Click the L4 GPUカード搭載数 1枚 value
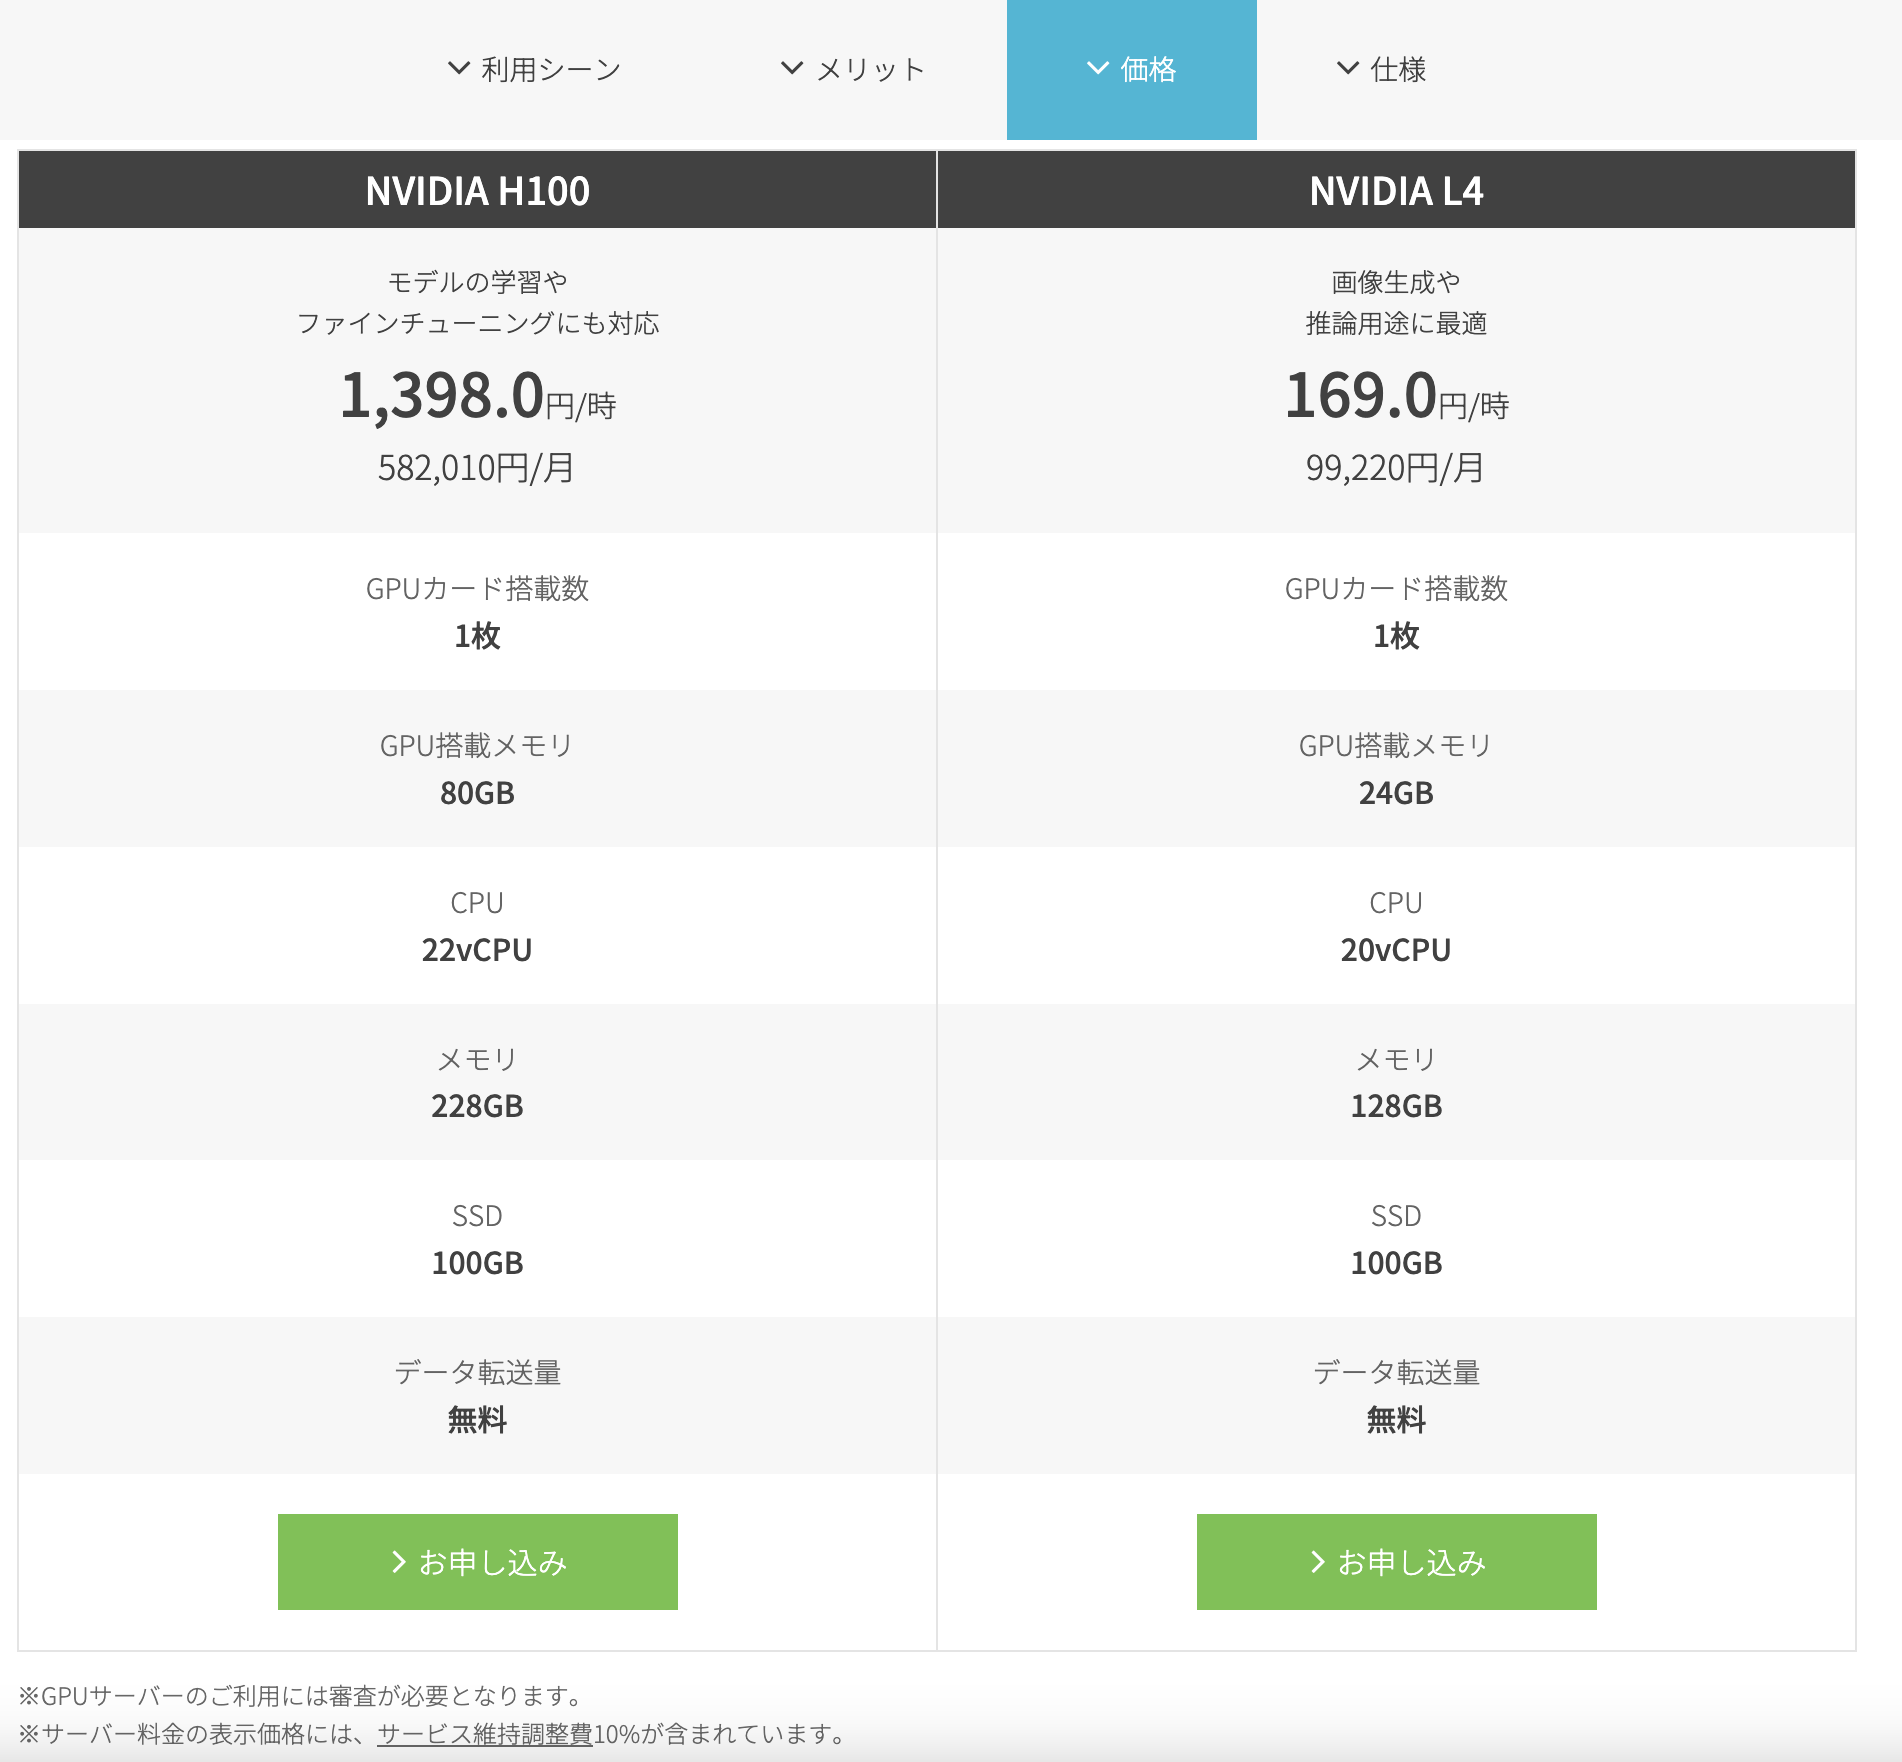The height and width of the screenshot is (1762, 1902). (1396, 636)
